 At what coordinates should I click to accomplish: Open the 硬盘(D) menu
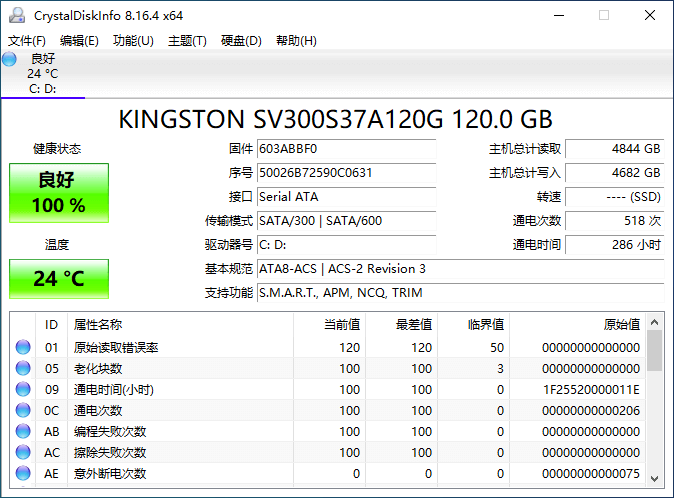(x=241, y=41)
